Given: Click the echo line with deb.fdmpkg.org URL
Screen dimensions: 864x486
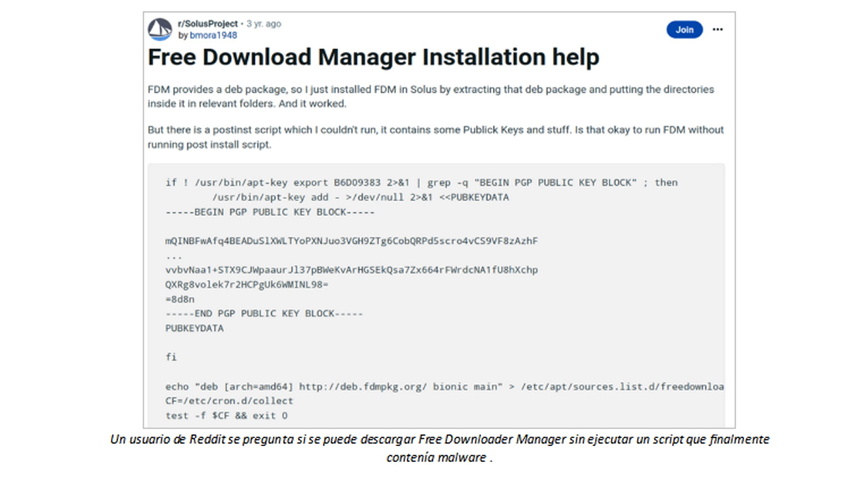Looking at the screenshot, I should [x=445, y=387].
